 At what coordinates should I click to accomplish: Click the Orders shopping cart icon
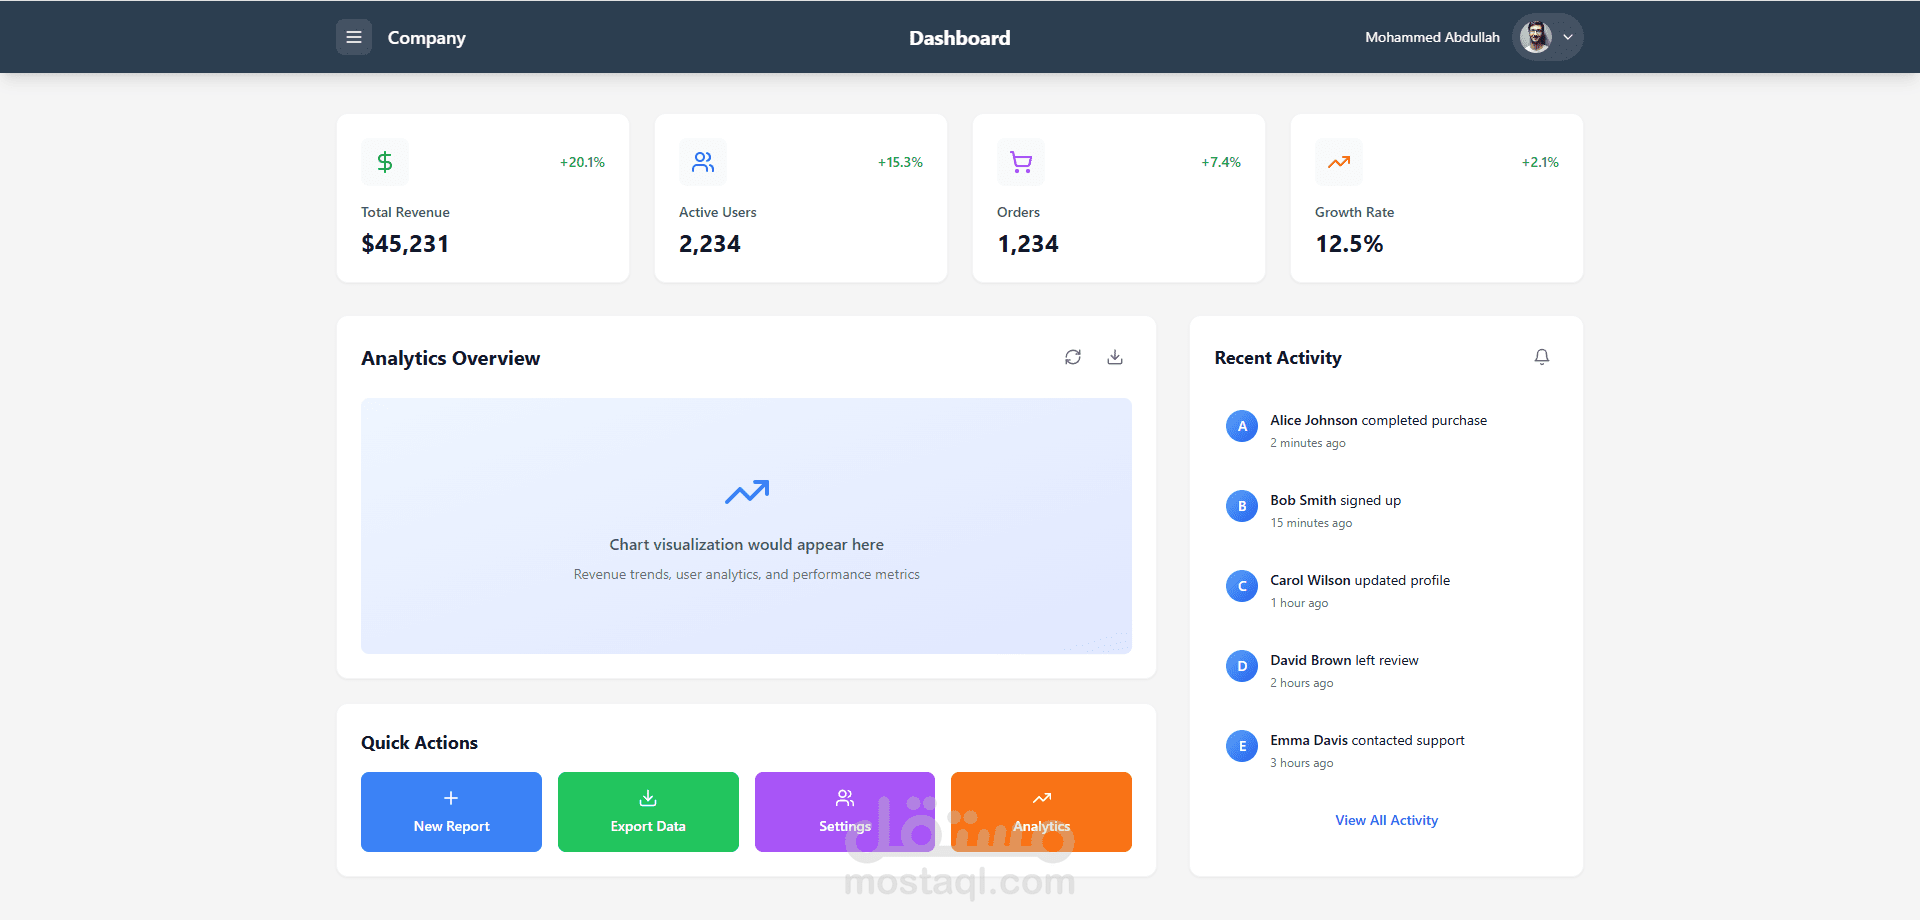click(1021, 162)
